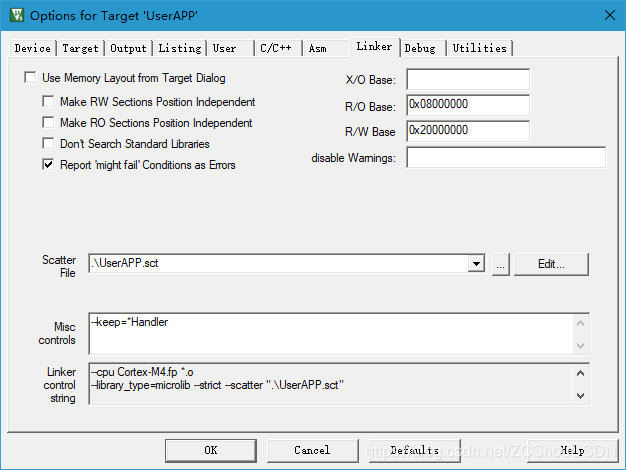Click the disable Warnings input field

506,157
